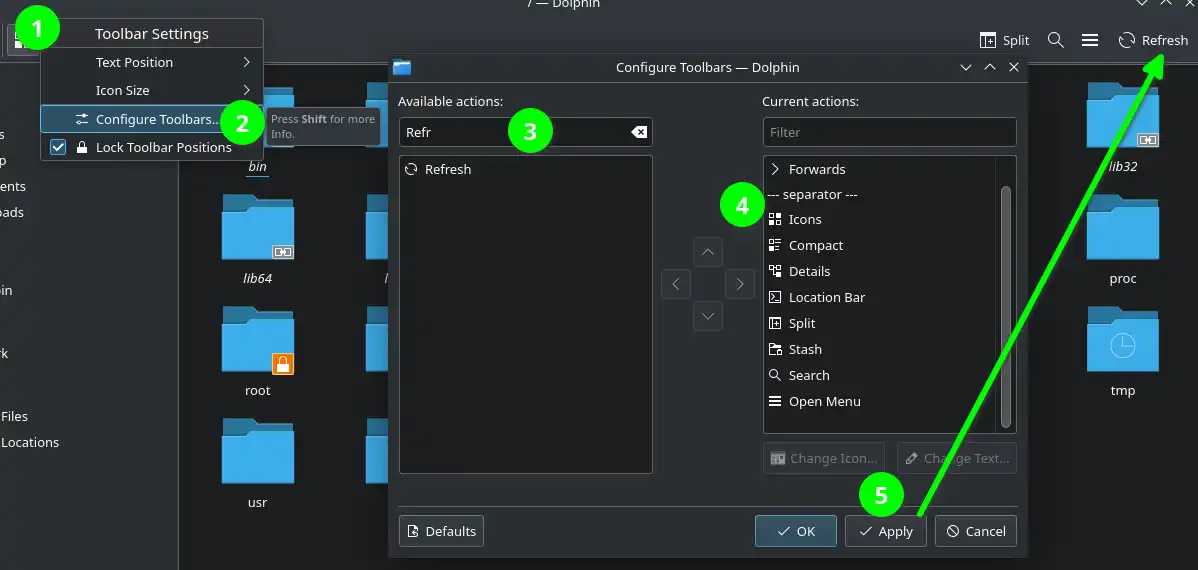Select Location Bar in Current actions
The height and width of the screenshot is (570, 1198).
[879, 298]
